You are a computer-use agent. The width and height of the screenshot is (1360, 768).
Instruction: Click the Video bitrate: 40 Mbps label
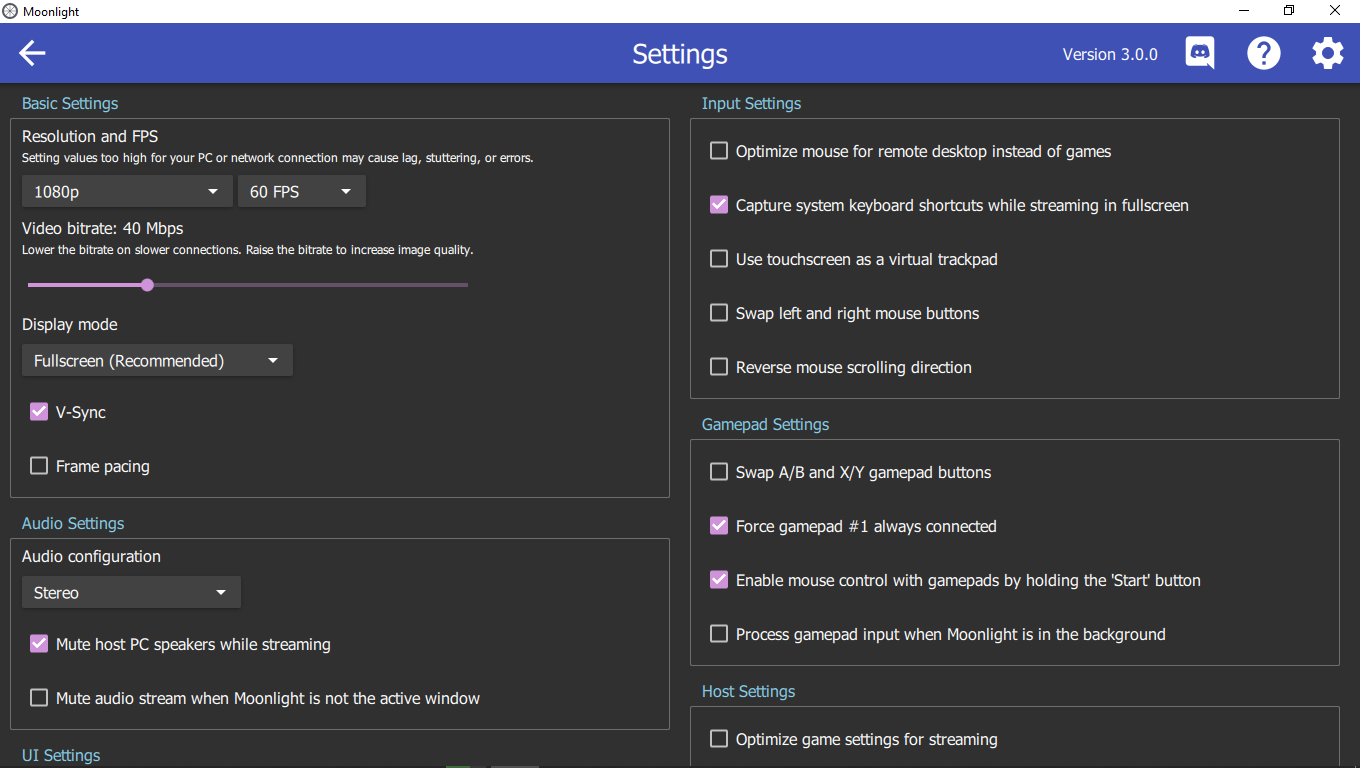103,228
